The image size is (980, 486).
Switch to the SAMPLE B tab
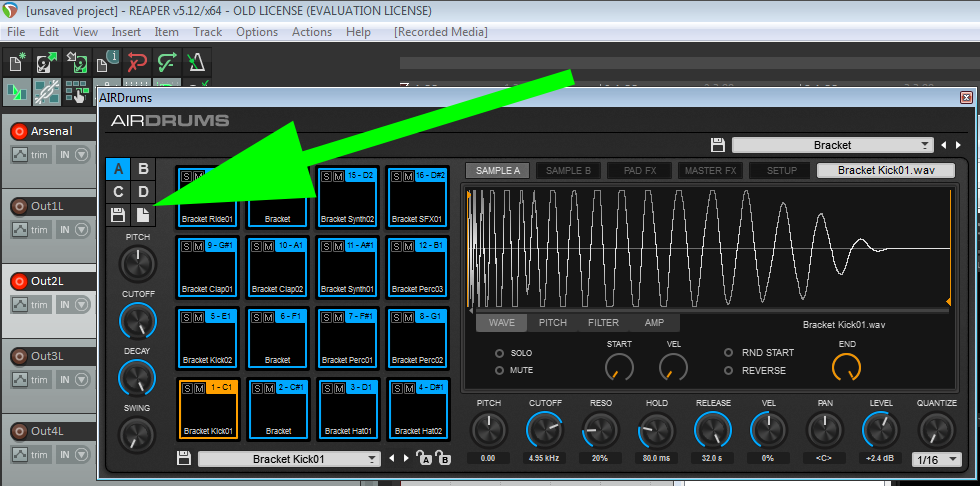click(568, 171)
